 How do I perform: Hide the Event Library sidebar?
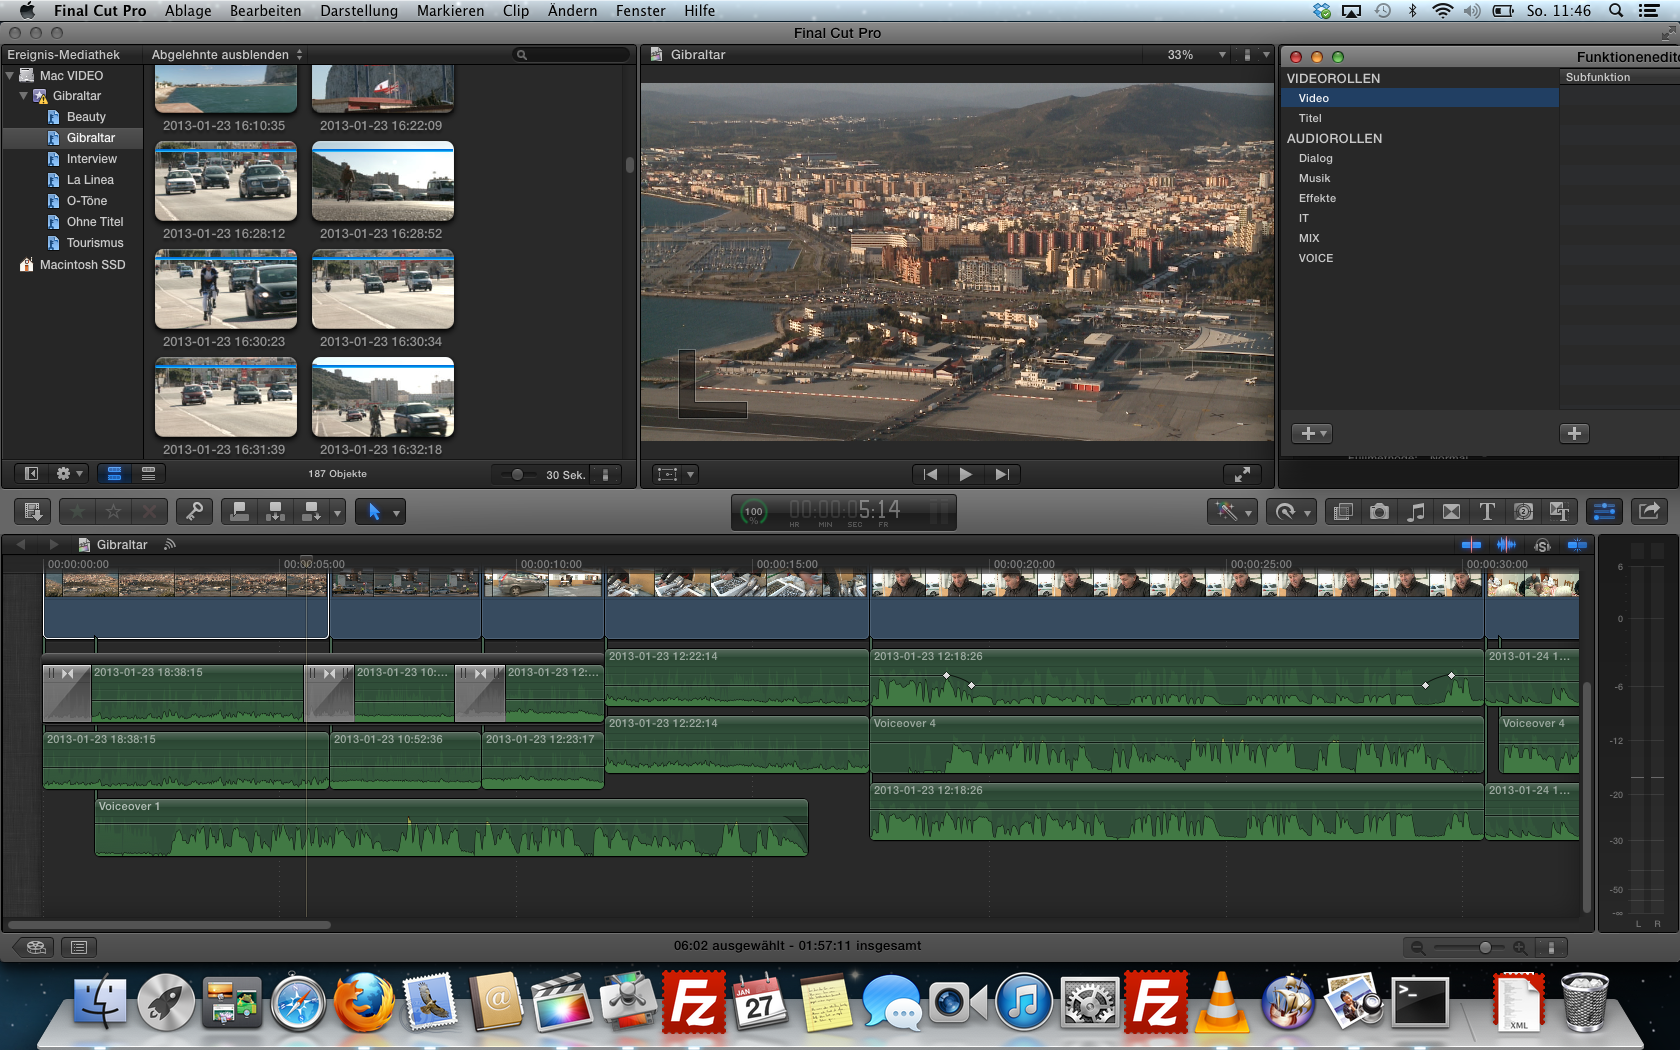[x=31, y=474]
